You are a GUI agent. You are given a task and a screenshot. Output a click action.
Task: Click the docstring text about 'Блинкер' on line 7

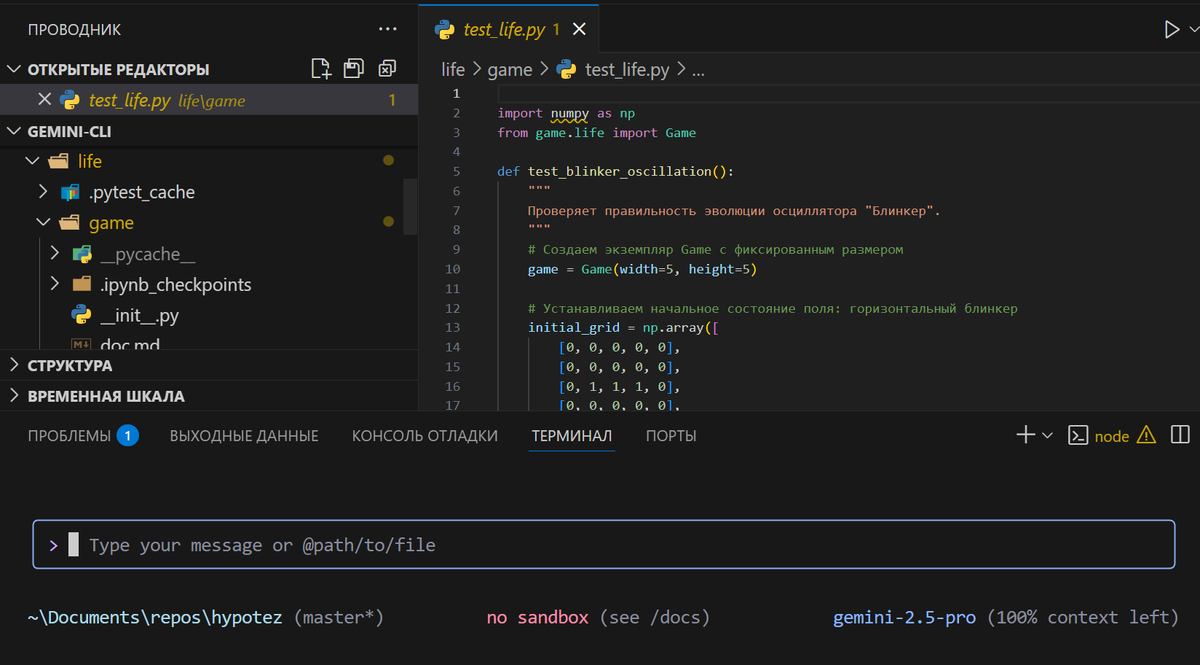click(734, 210)
